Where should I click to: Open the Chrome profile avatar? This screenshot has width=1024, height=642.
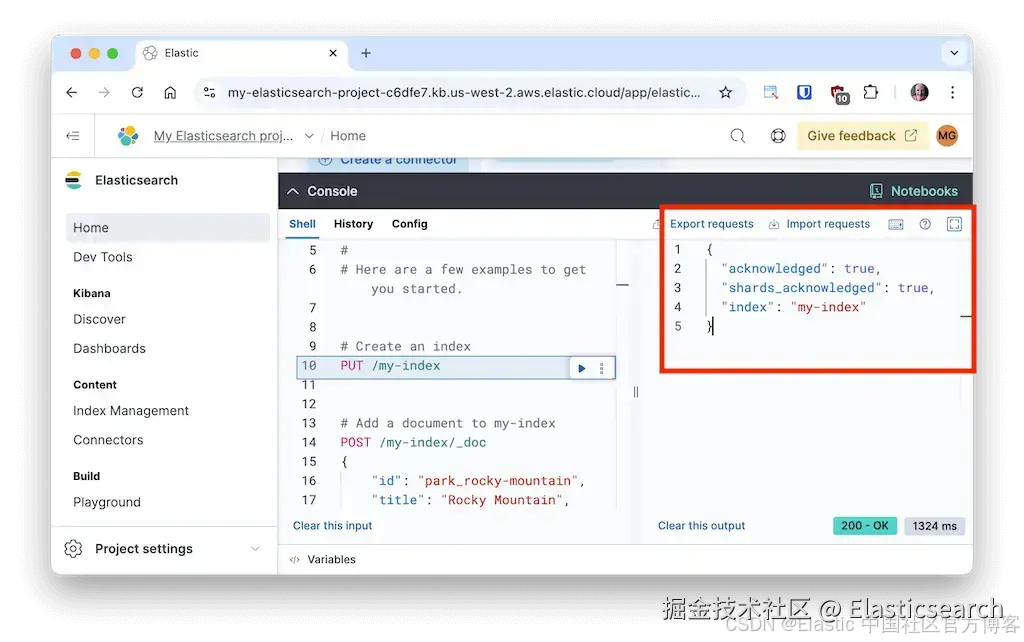point(920,92)
